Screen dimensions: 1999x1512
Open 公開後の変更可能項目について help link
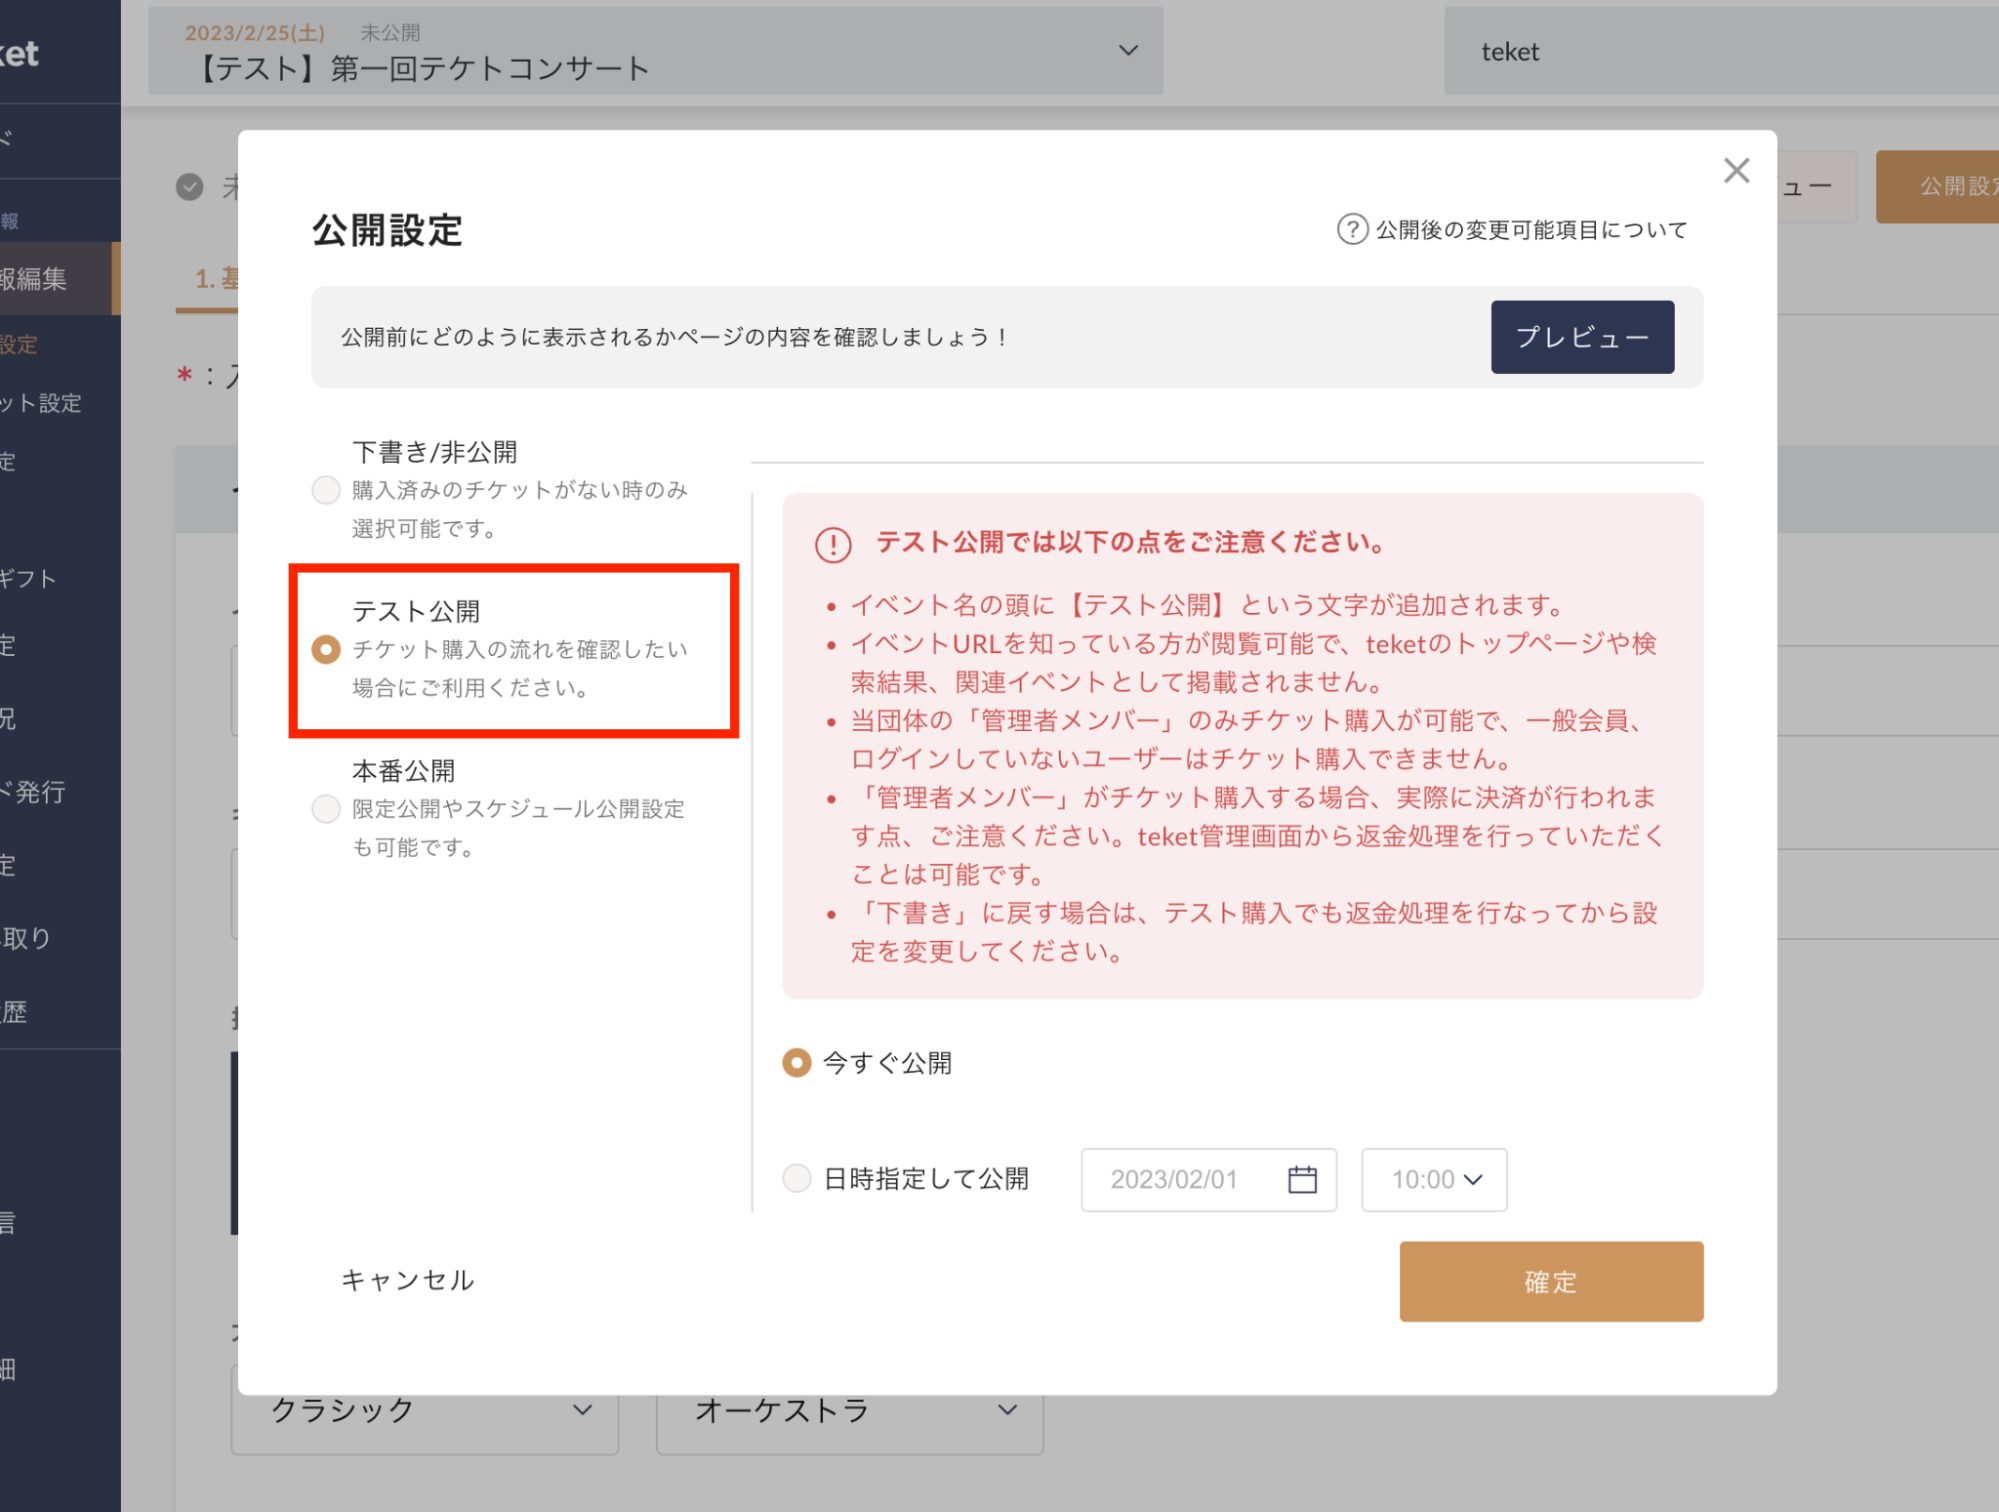pyautogui.click(x=1531, y=230)
